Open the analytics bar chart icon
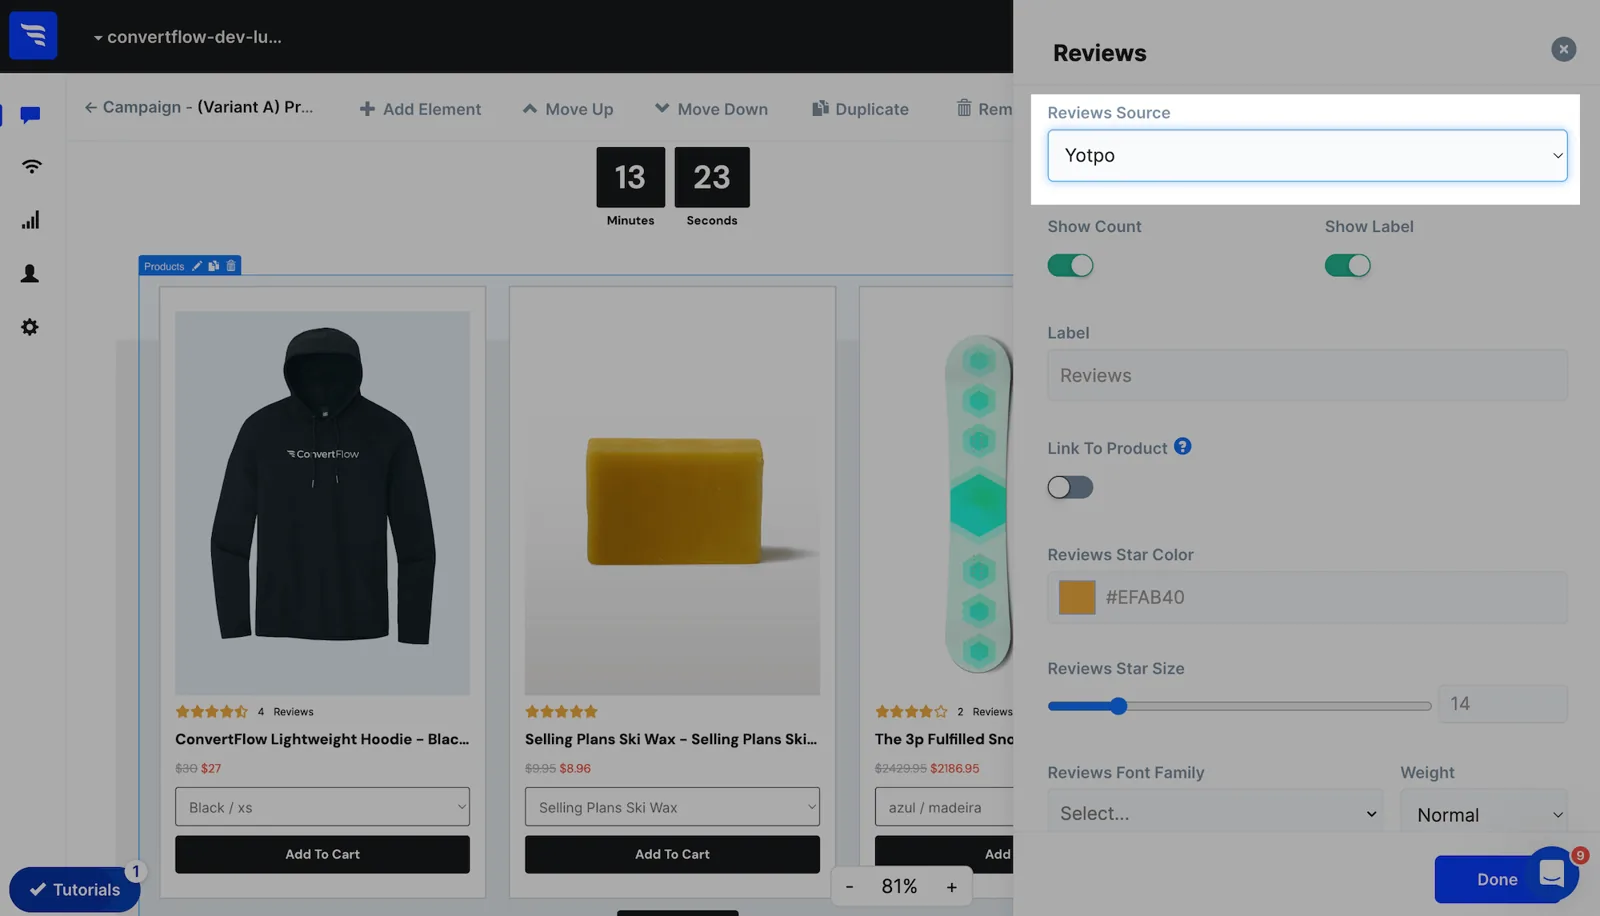 (x=31, y=220)
